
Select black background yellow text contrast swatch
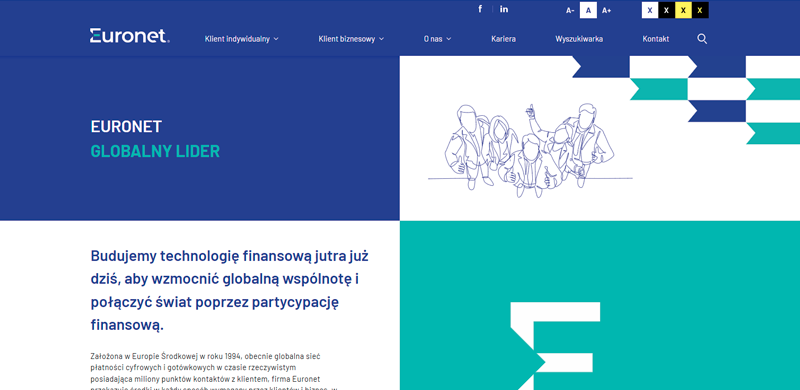pos(700,10)
